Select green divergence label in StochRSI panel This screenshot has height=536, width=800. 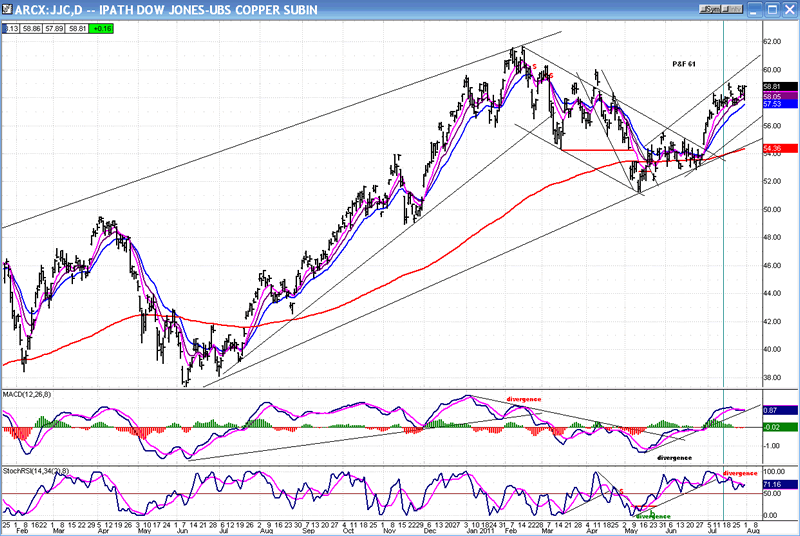point(653,517)
